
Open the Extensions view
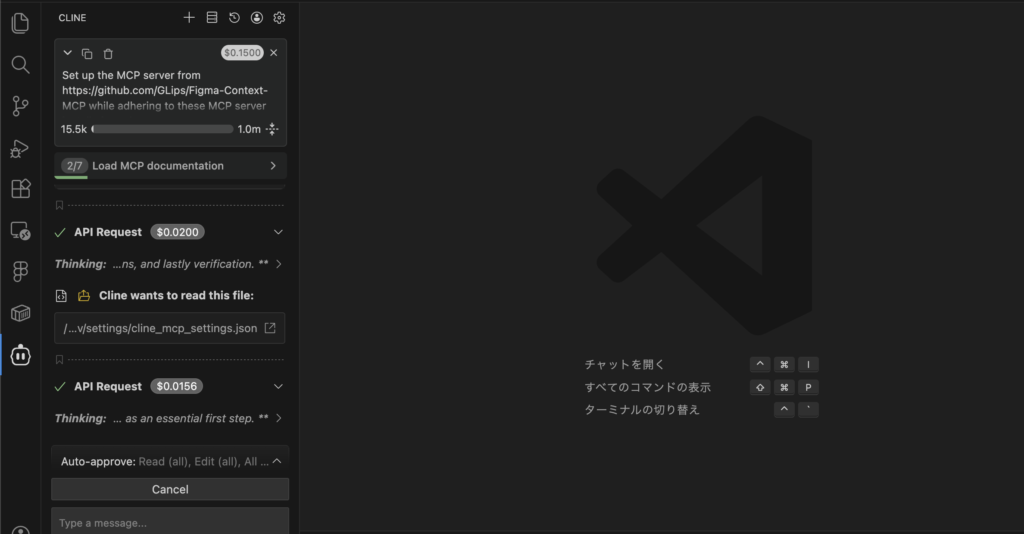point(20,189)
